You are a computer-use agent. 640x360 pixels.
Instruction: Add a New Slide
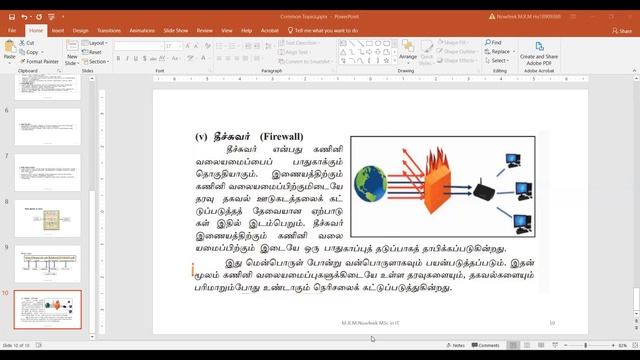(x=72, y=53)
